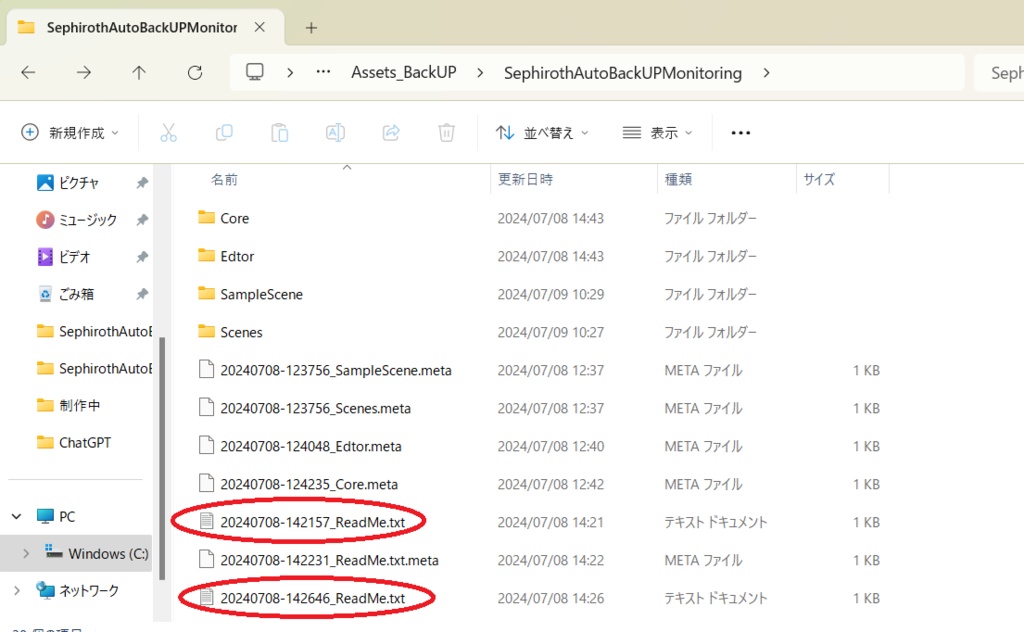This screenshot has height=632, width=1024.
Task: Go back to the previous folder
Action: coord(28,72)
